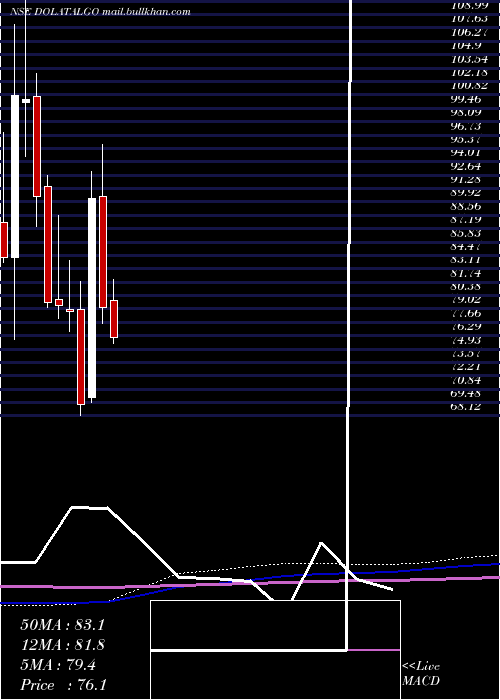The image size is (500, 700).
Task: Click the 76.29 price level label
Action: (x=466, y=327)
